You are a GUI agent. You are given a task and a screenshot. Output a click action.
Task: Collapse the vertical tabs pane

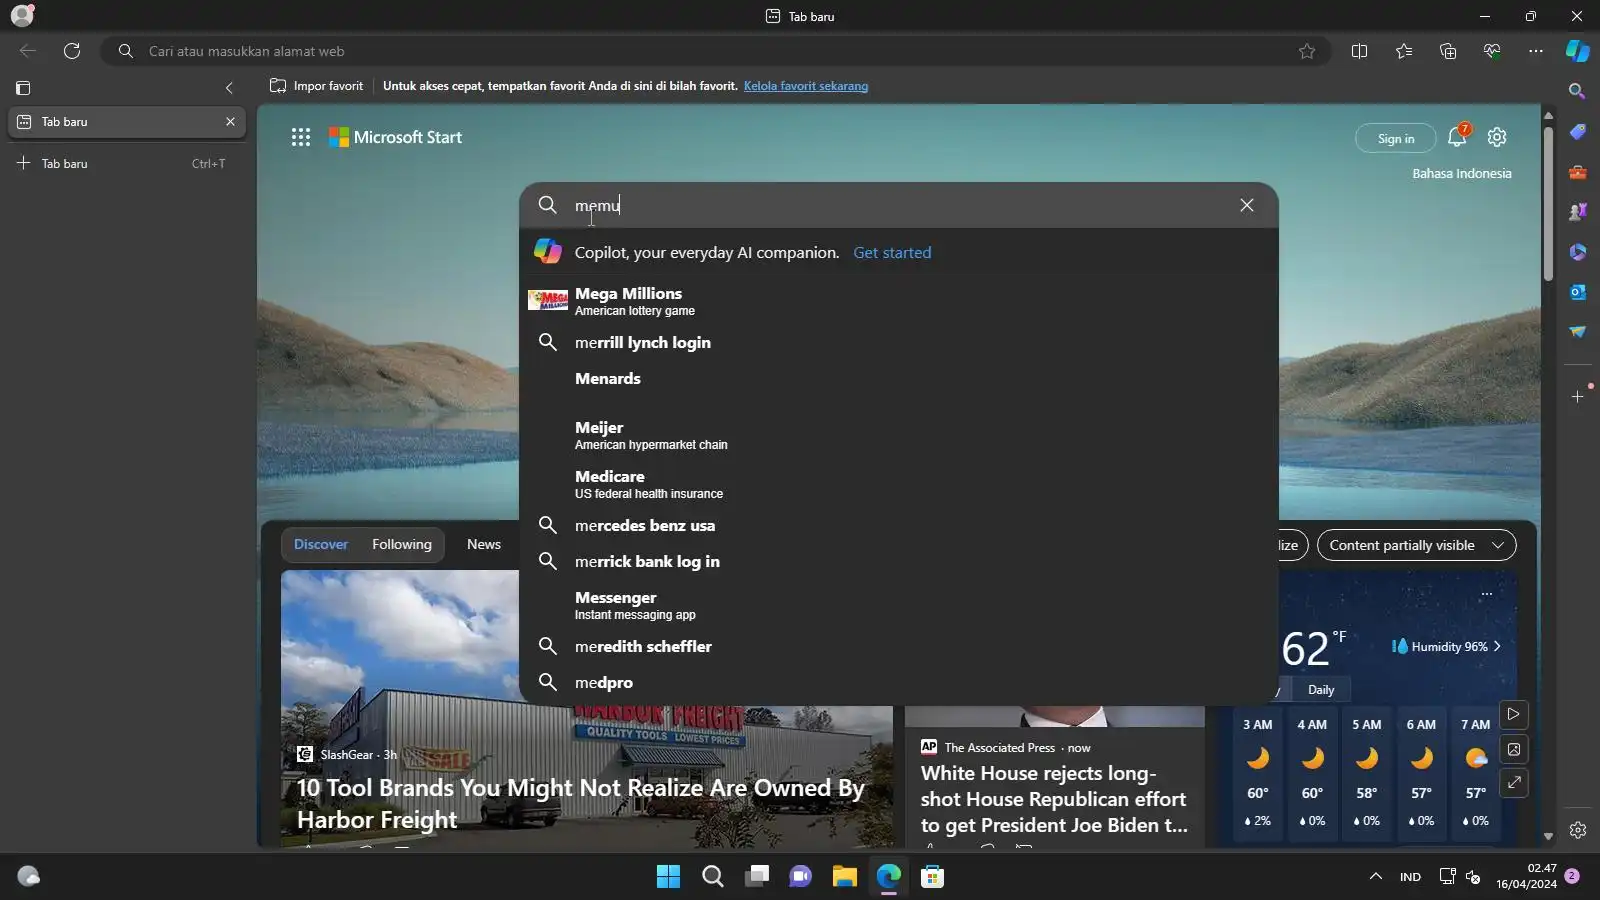(x=229, y=88)
